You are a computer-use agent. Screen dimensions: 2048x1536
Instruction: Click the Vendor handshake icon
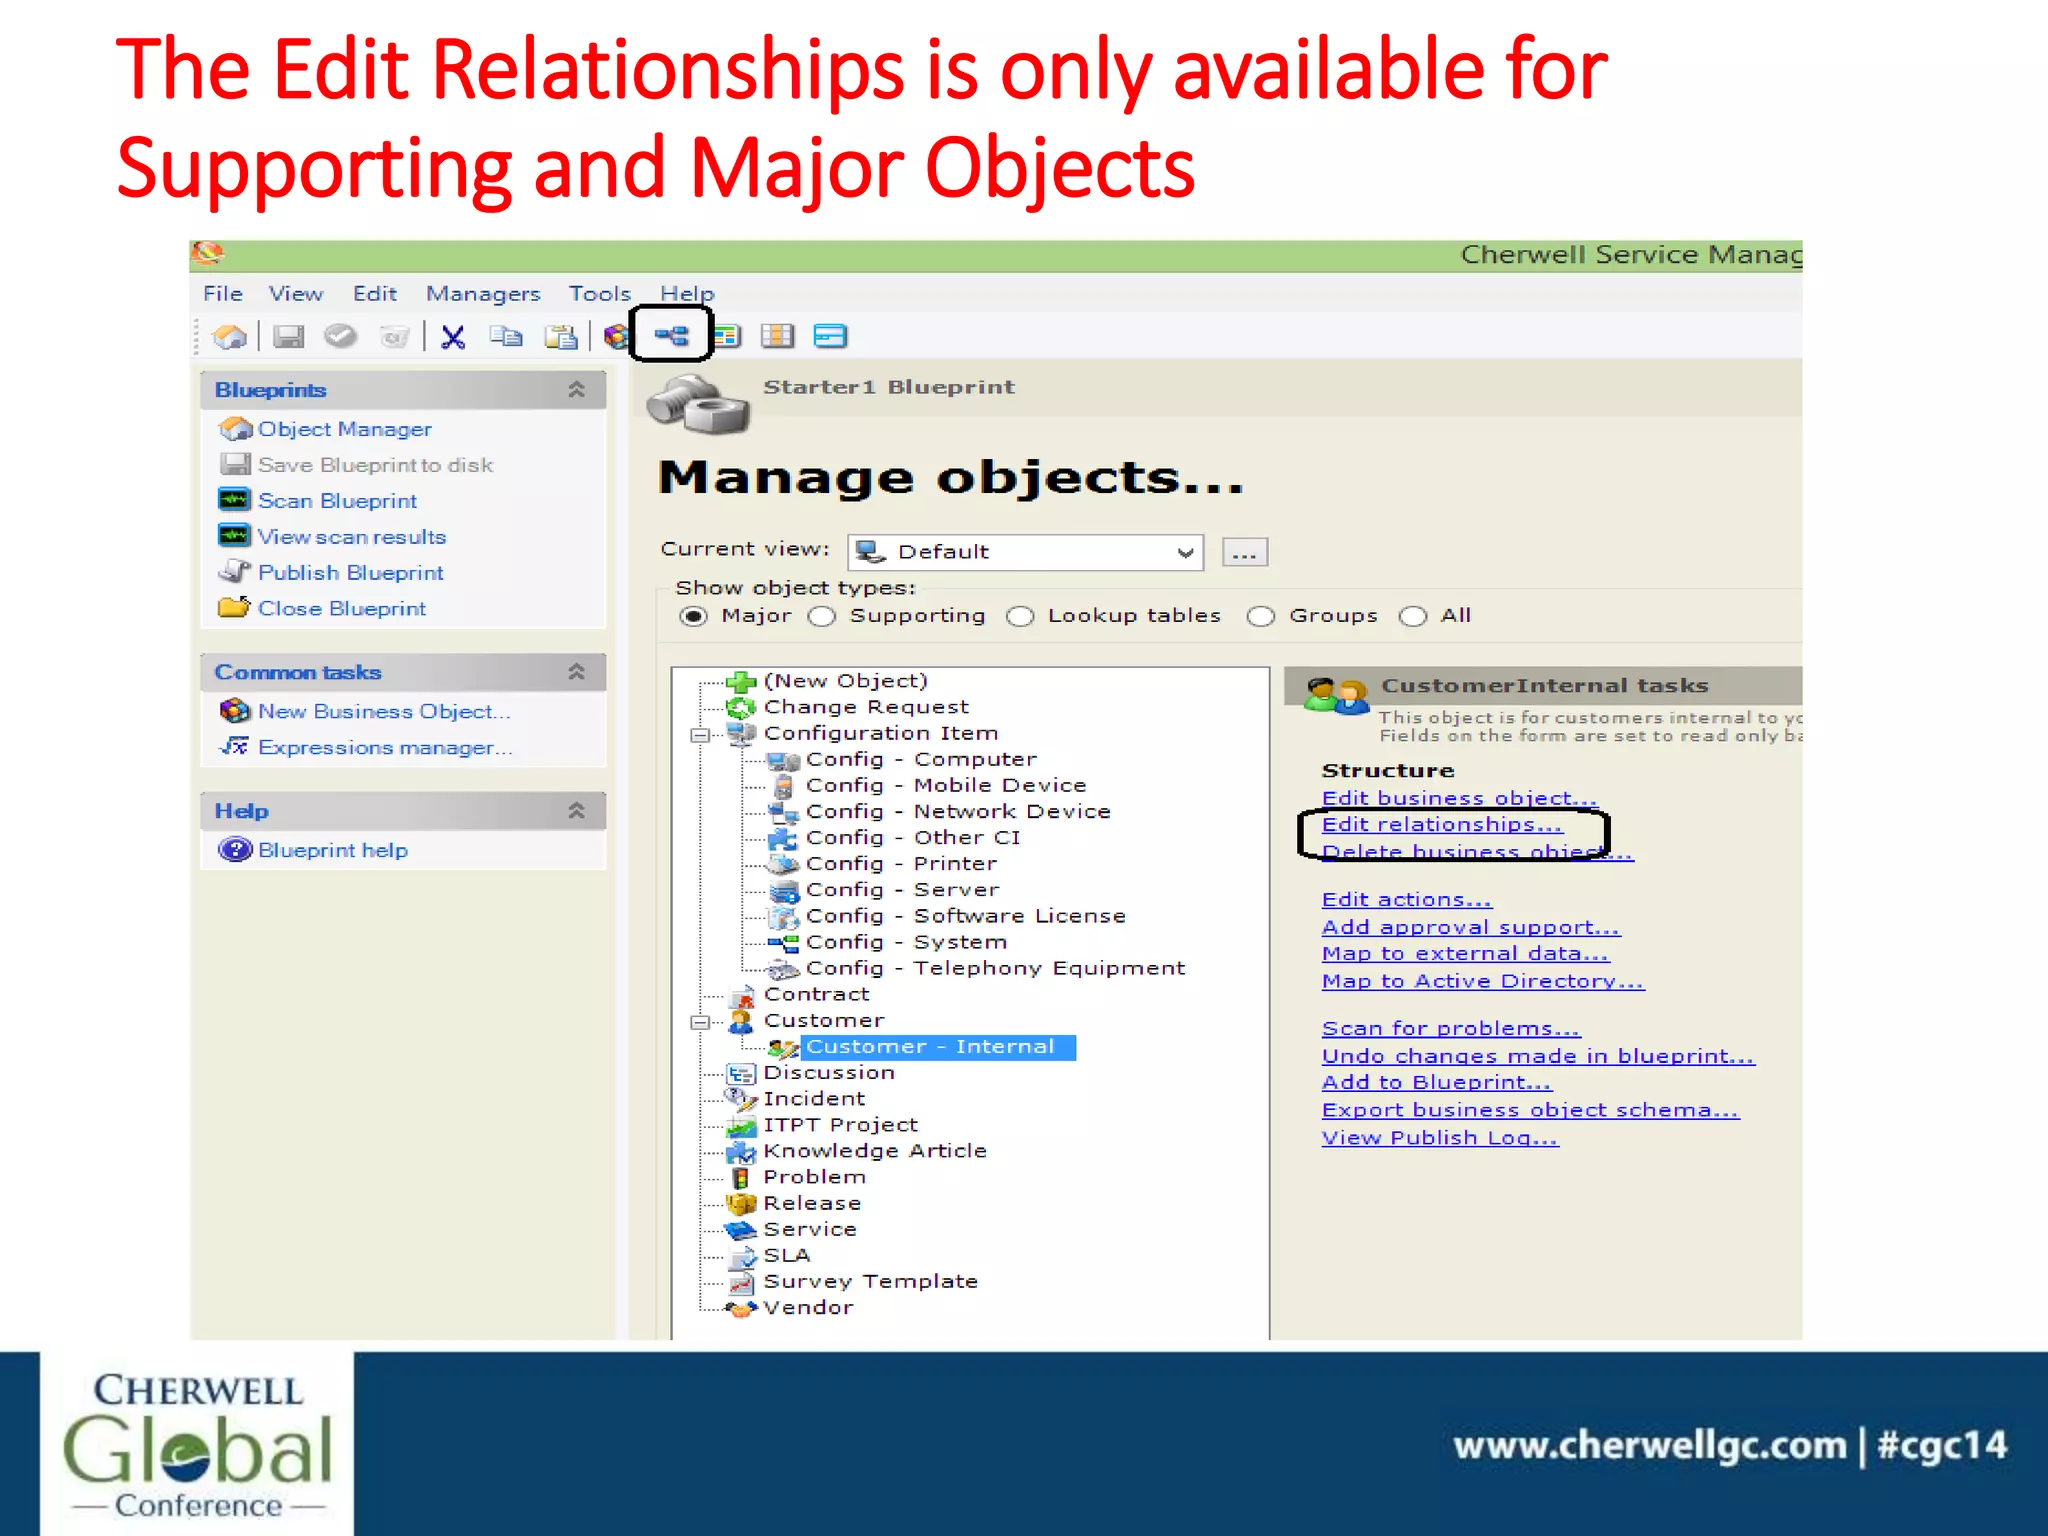click(x=741, y=1308)
